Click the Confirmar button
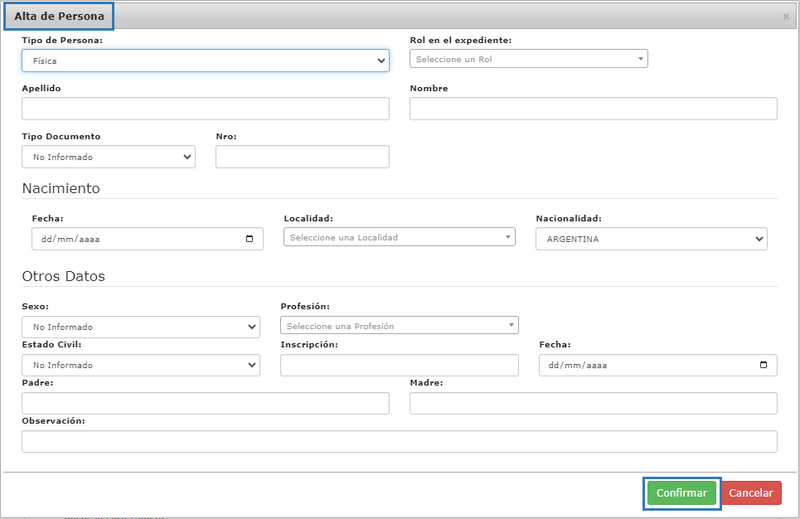The width and height of the screenshot is (800, 519). pos(681,493)
